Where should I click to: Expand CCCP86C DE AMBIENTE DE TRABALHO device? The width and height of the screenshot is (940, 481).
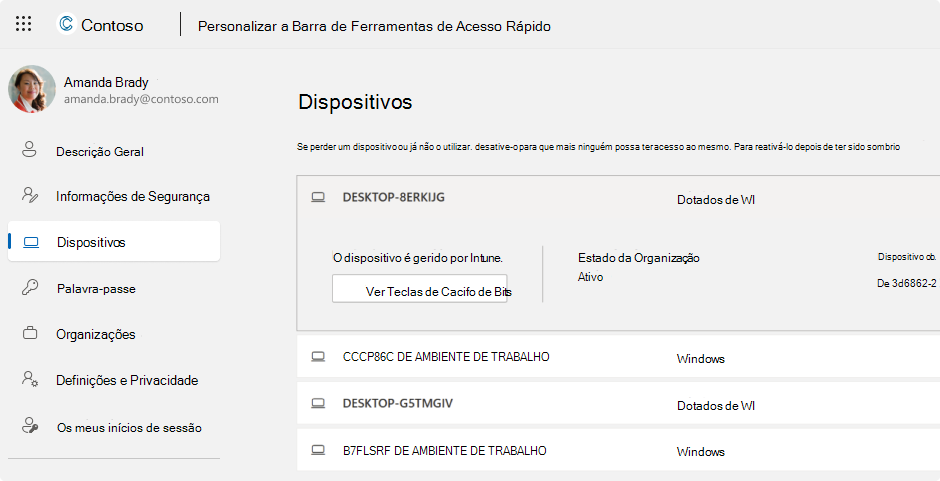click(618, 356)
